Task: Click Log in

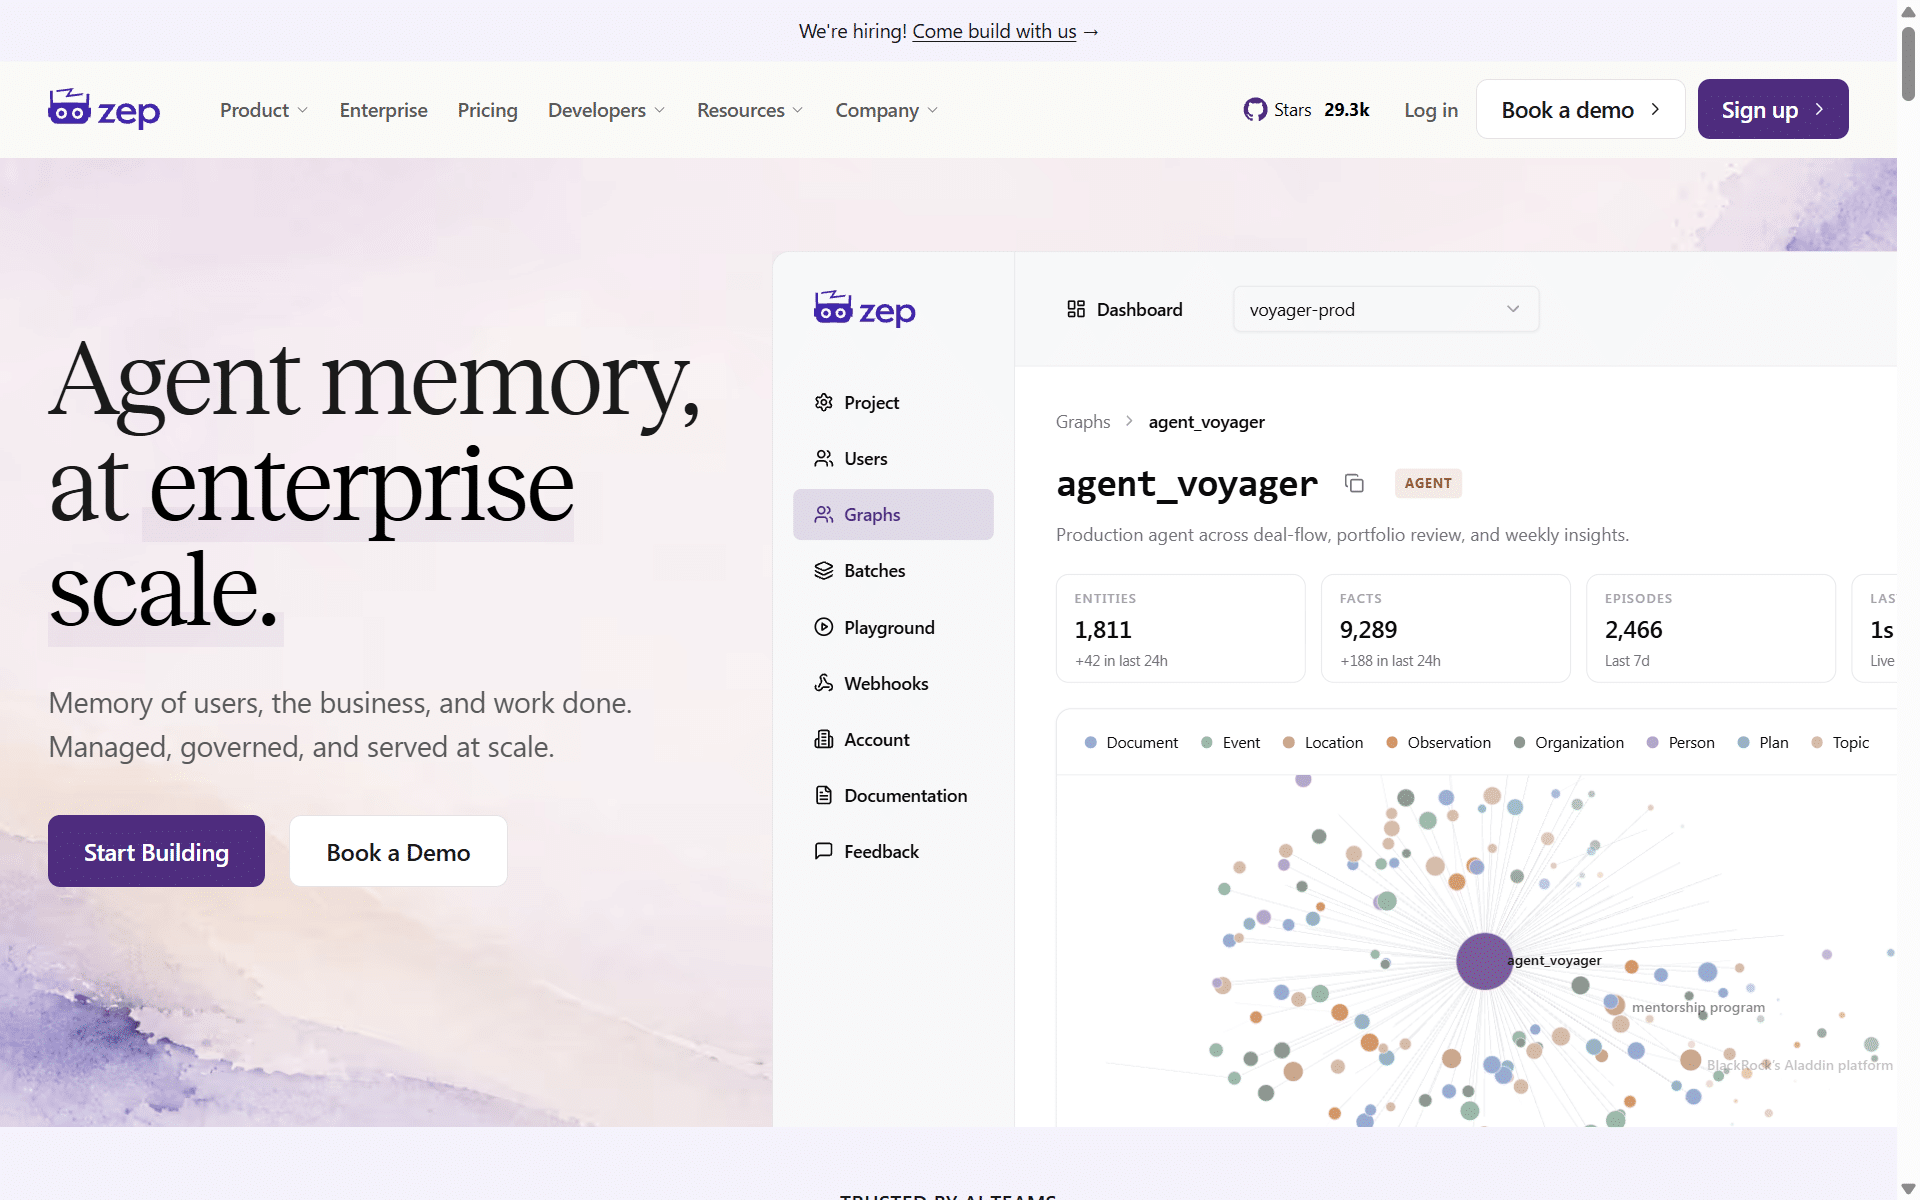Action: 1431,110
